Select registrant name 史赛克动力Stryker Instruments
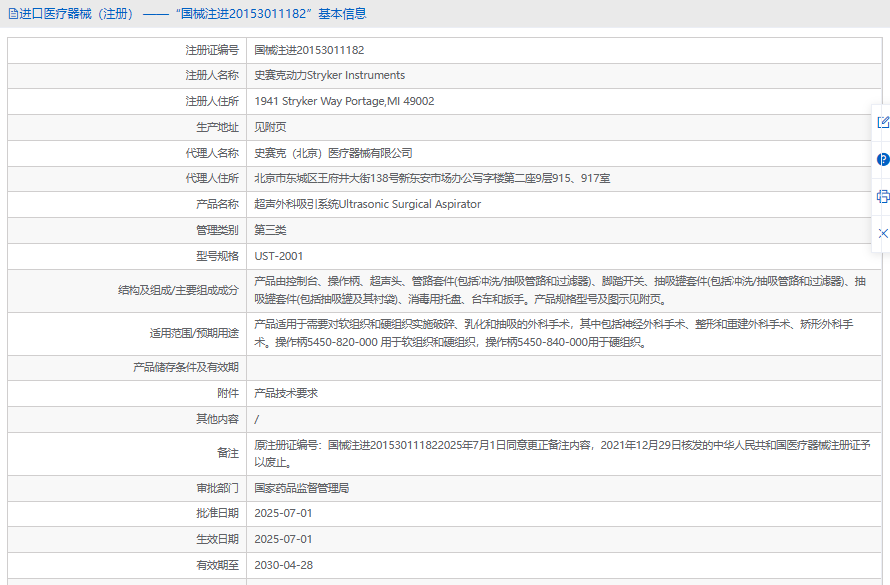 [x=330, y=75]
